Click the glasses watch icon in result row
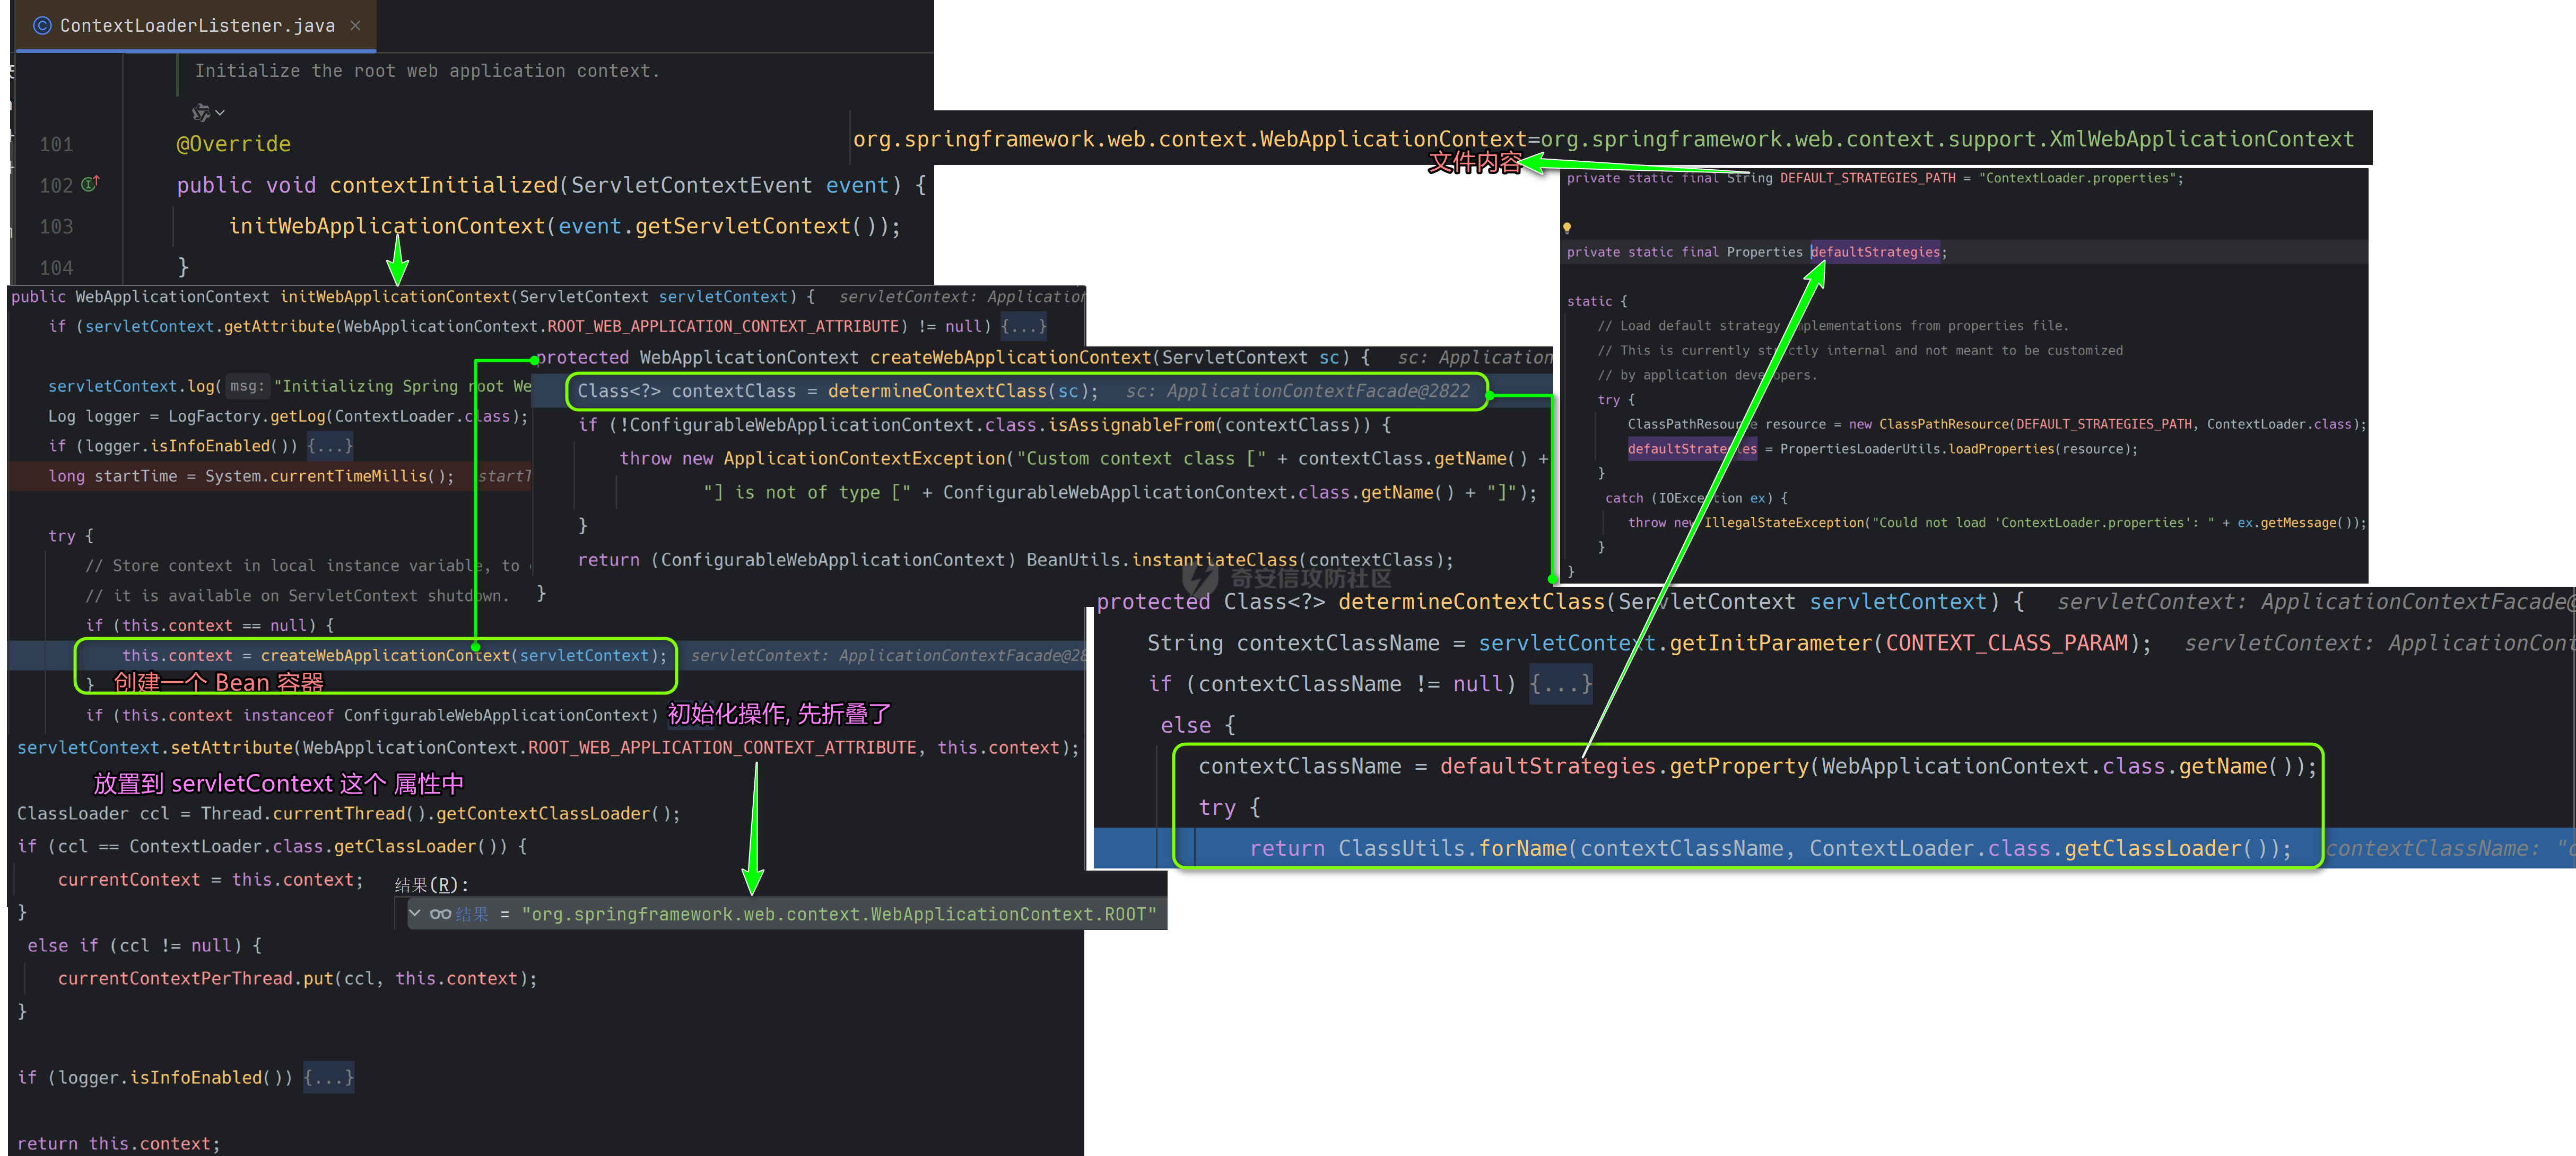Image resolution: width=2576 pixels, height=1156 pixels. click(x=440, y=914)
